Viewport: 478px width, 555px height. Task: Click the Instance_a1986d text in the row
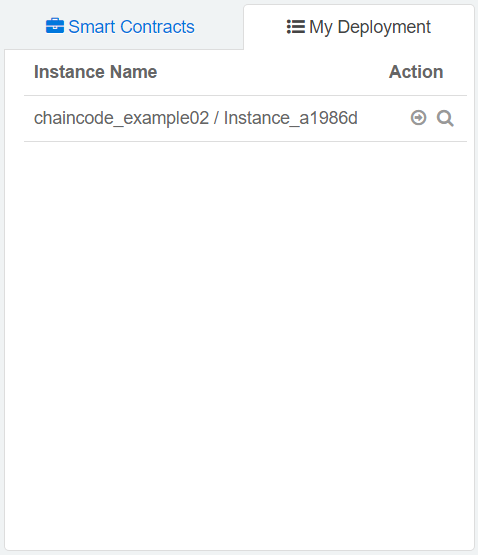pyautogui.click(x=291, y=118)
